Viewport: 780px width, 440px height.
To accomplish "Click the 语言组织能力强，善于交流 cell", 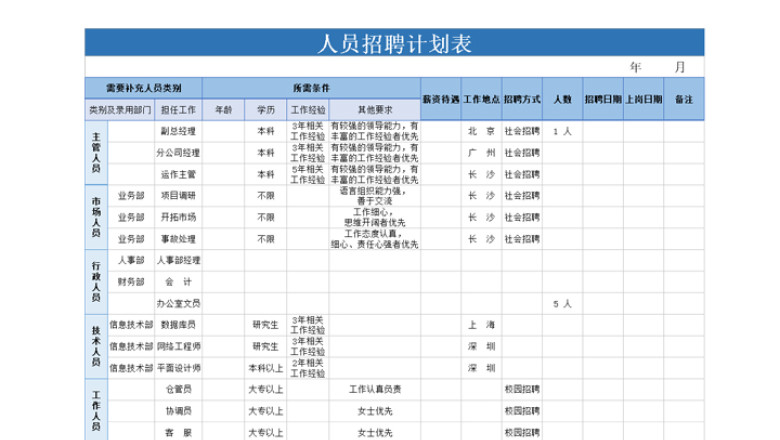I will [x=375, y=196].
